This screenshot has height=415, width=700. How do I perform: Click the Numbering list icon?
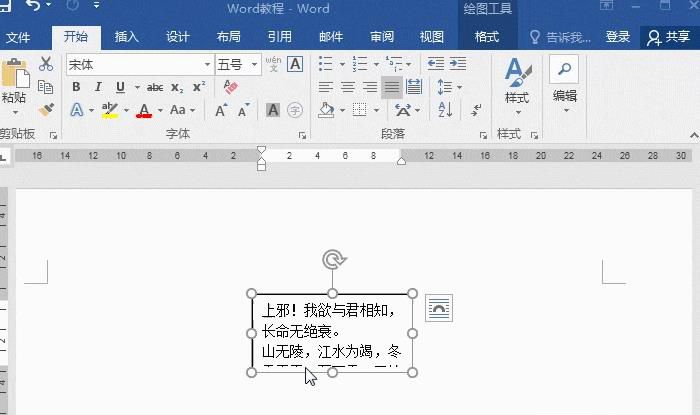pyautogui.click(x=360, y=64)
